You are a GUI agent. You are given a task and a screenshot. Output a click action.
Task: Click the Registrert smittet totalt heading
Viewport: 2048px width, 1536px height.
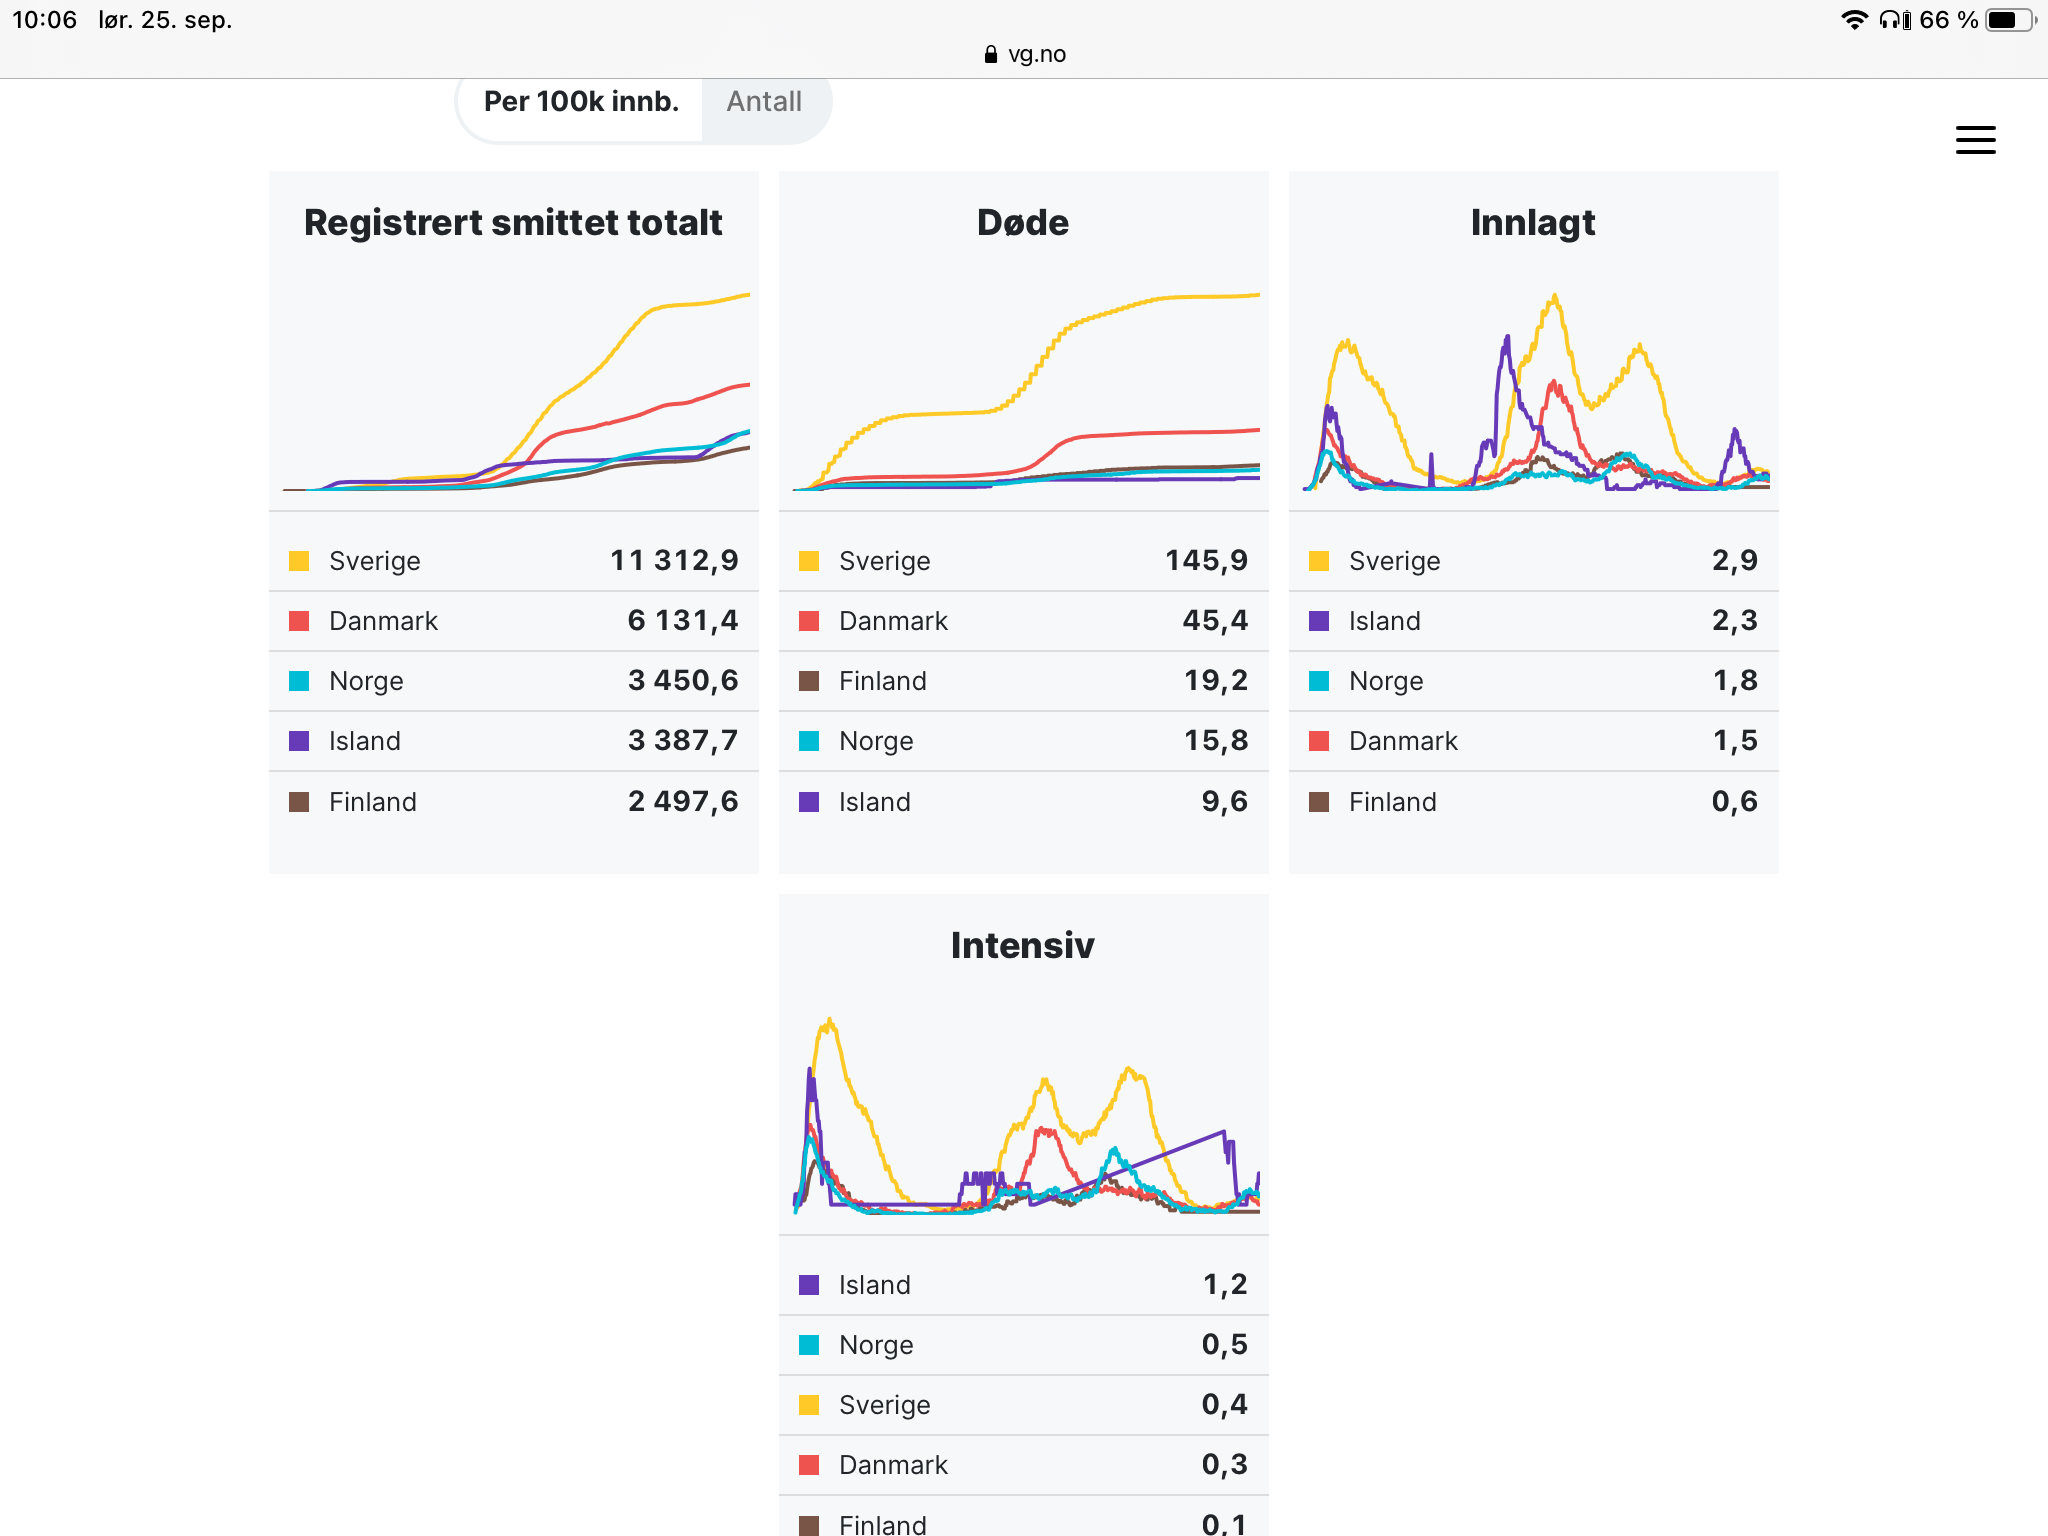(x=513, y=222)
